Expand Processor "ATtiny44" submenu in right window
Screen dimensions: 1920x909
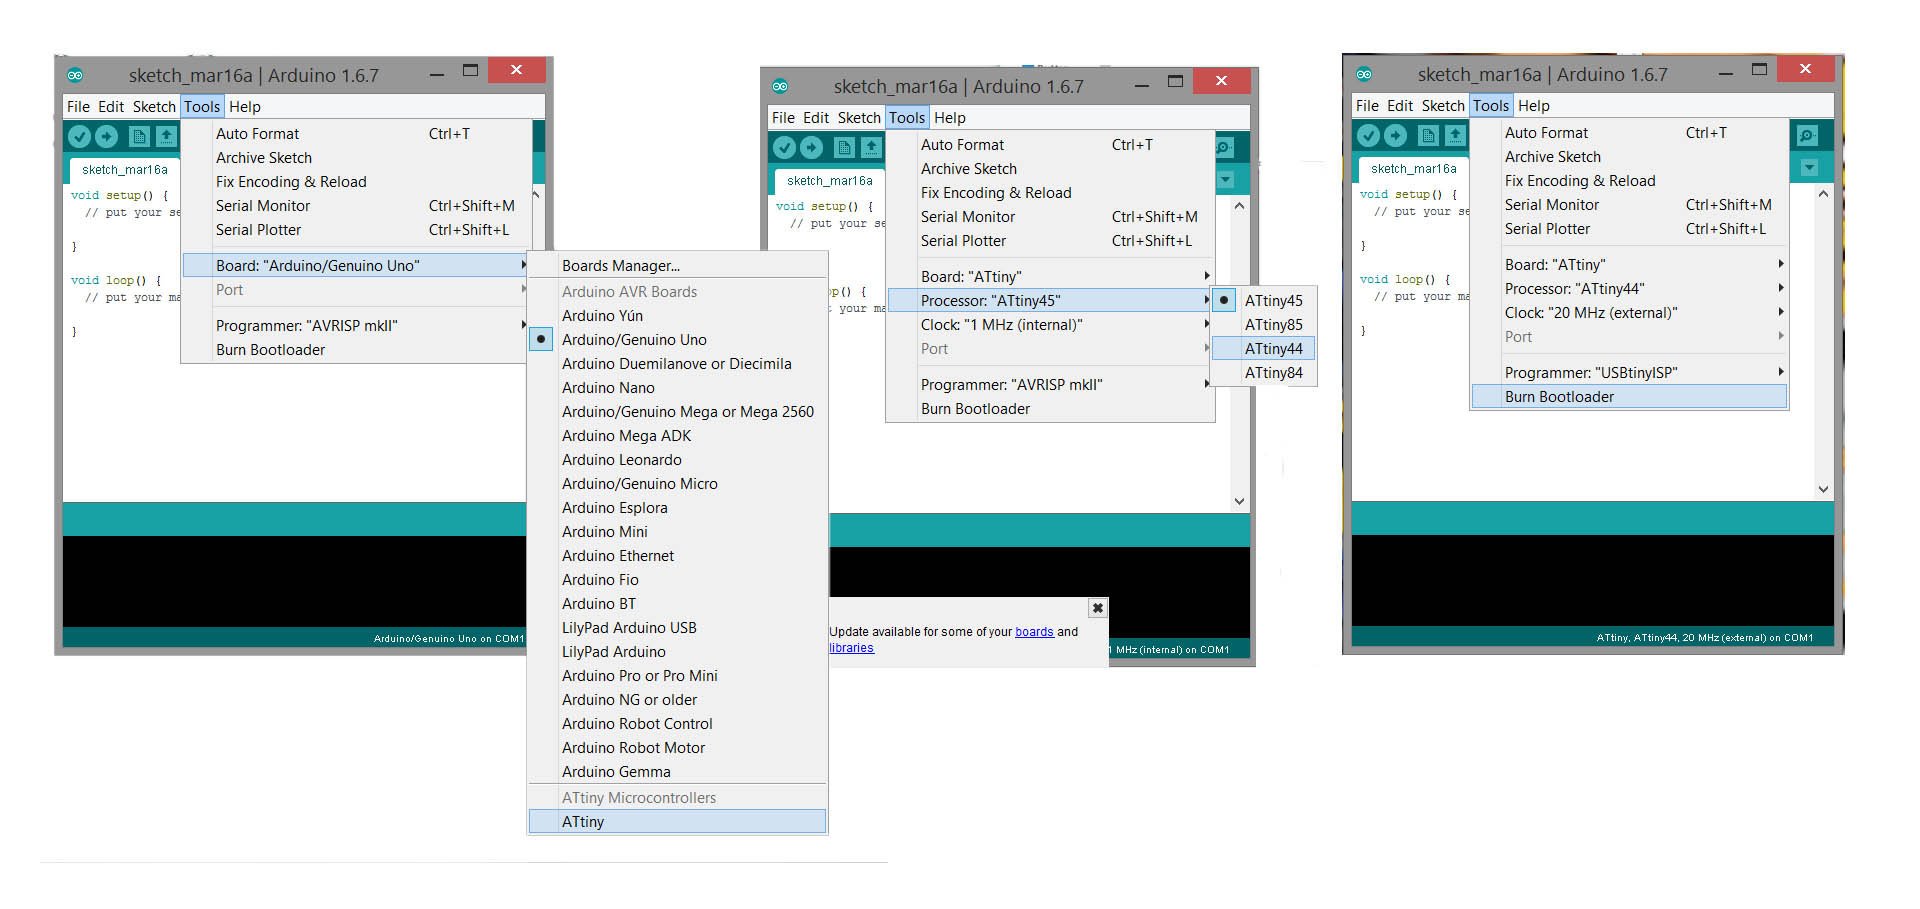pos(1629,289)
